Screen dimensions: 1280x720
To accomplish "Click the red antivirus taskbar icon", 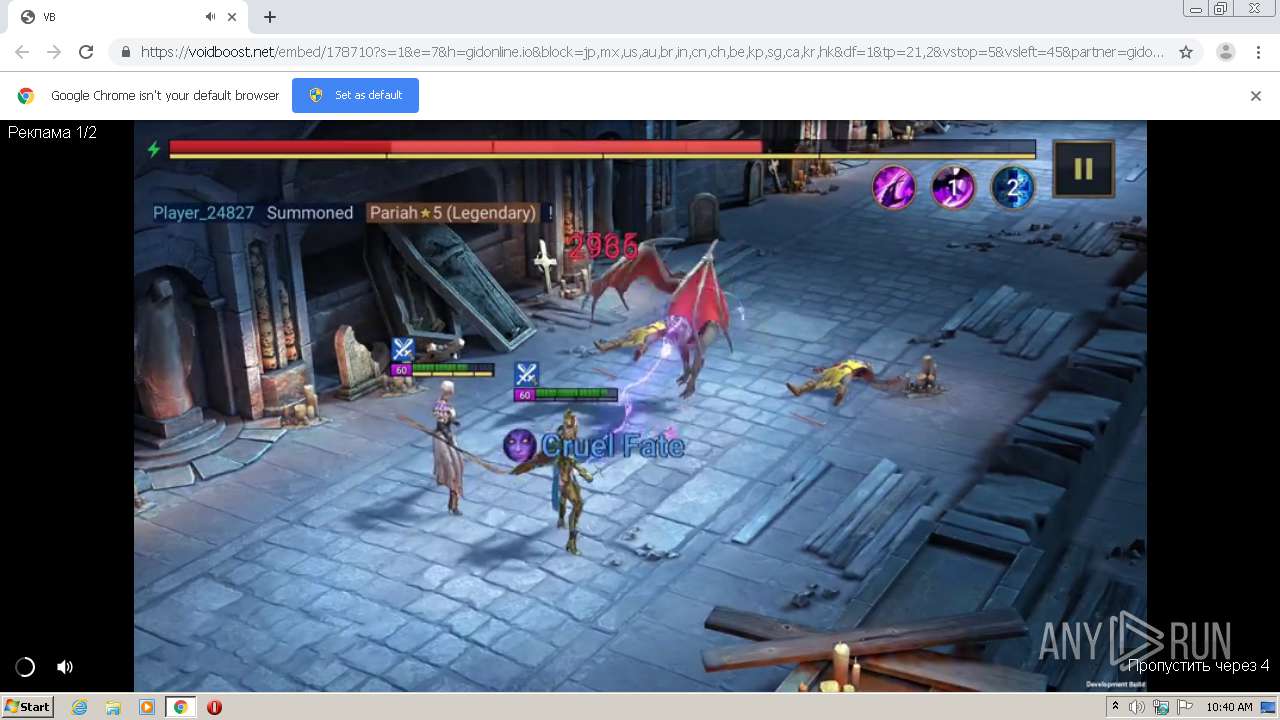I will (x=214, y=707).
